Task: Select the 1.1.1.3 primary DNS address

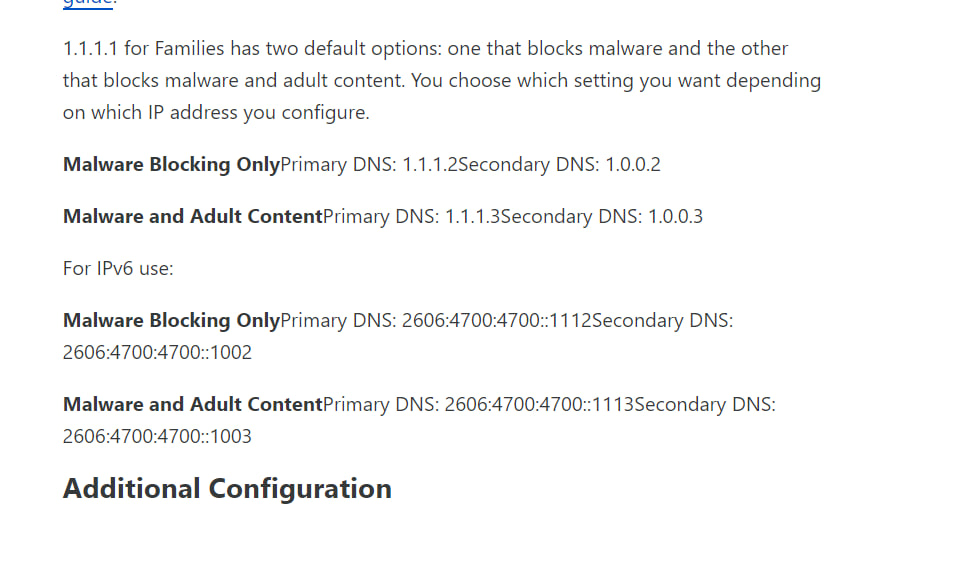Action: pos(473,217)
